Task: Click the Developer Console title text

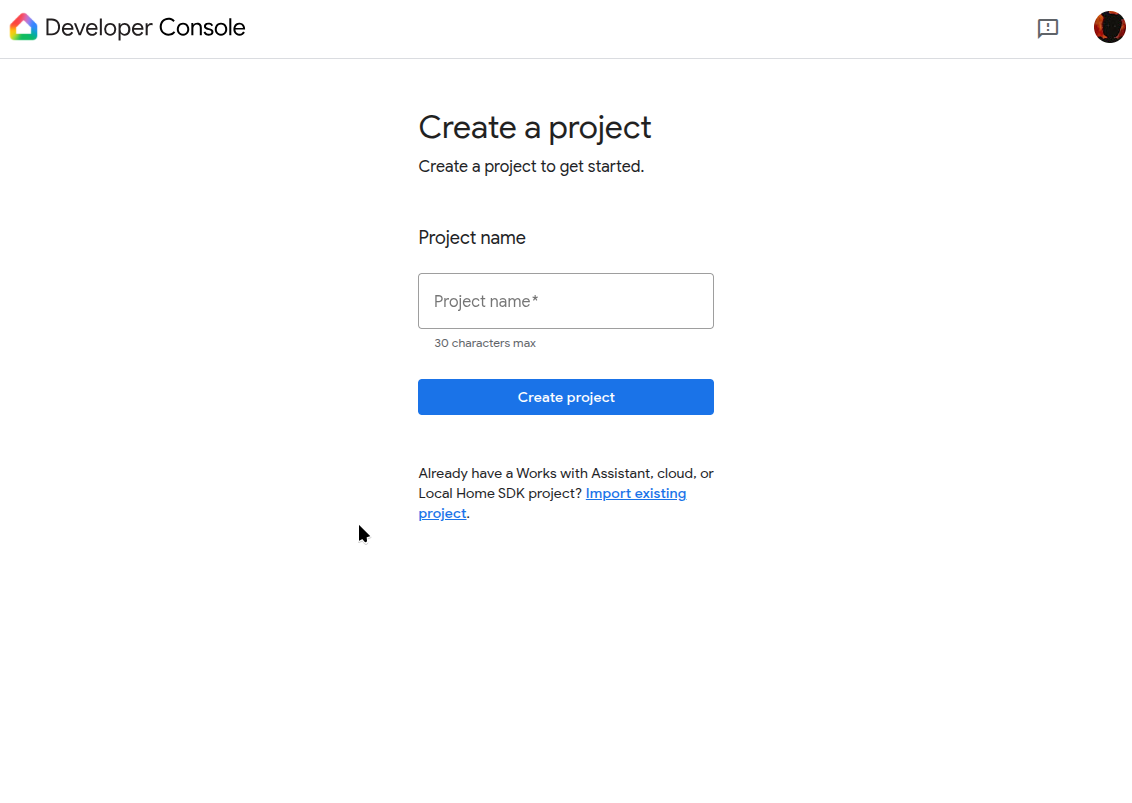Action: click(x=145, y=28)
